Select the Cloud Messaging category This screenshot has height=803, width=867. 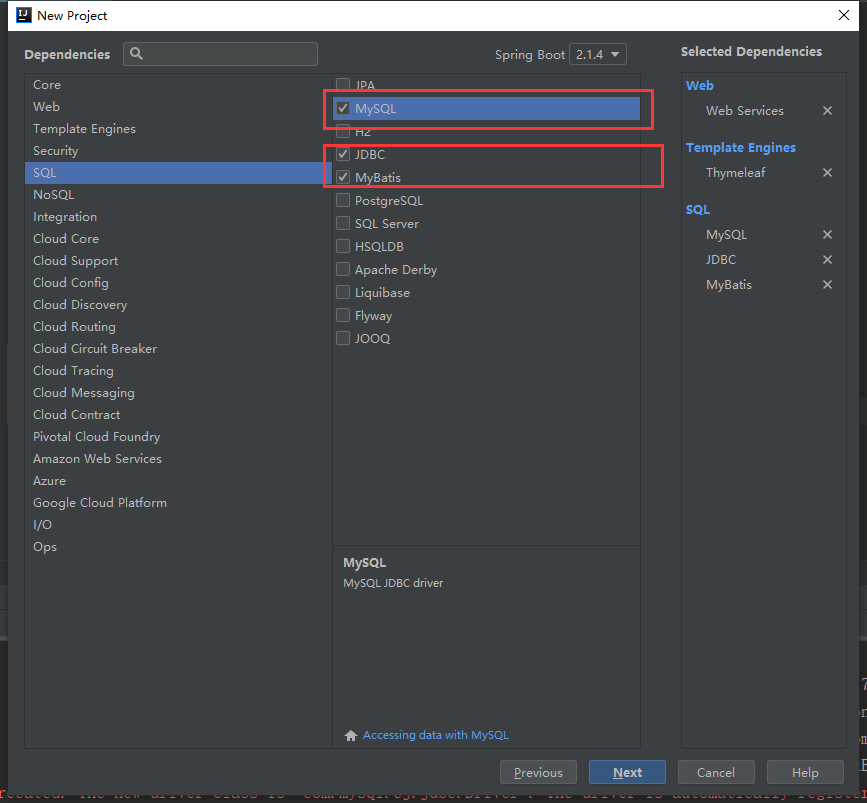[x=178, y=393]
